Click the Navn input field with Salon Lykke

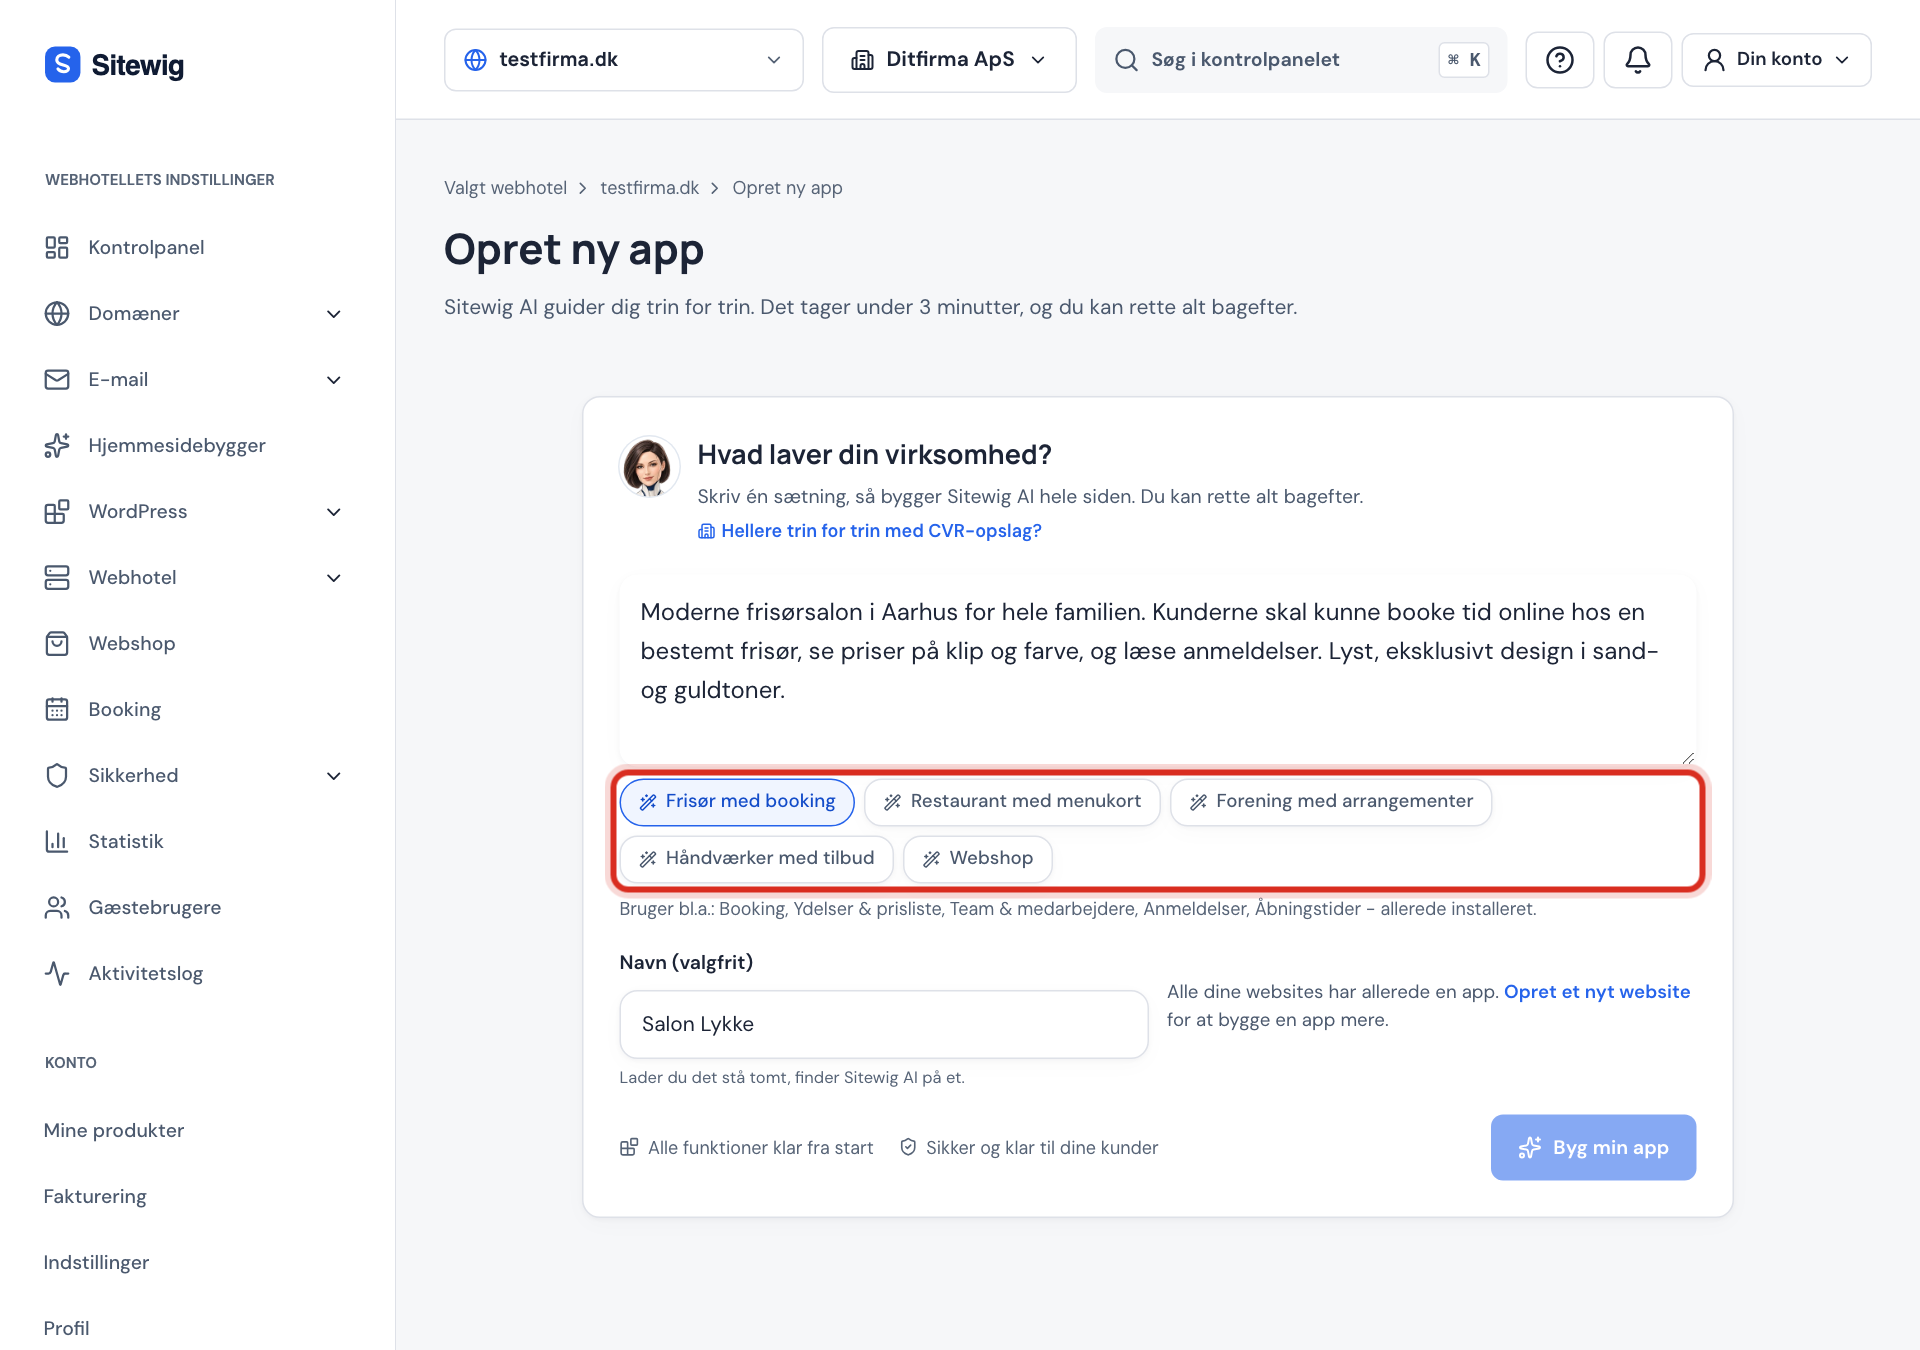point(884,1024)
